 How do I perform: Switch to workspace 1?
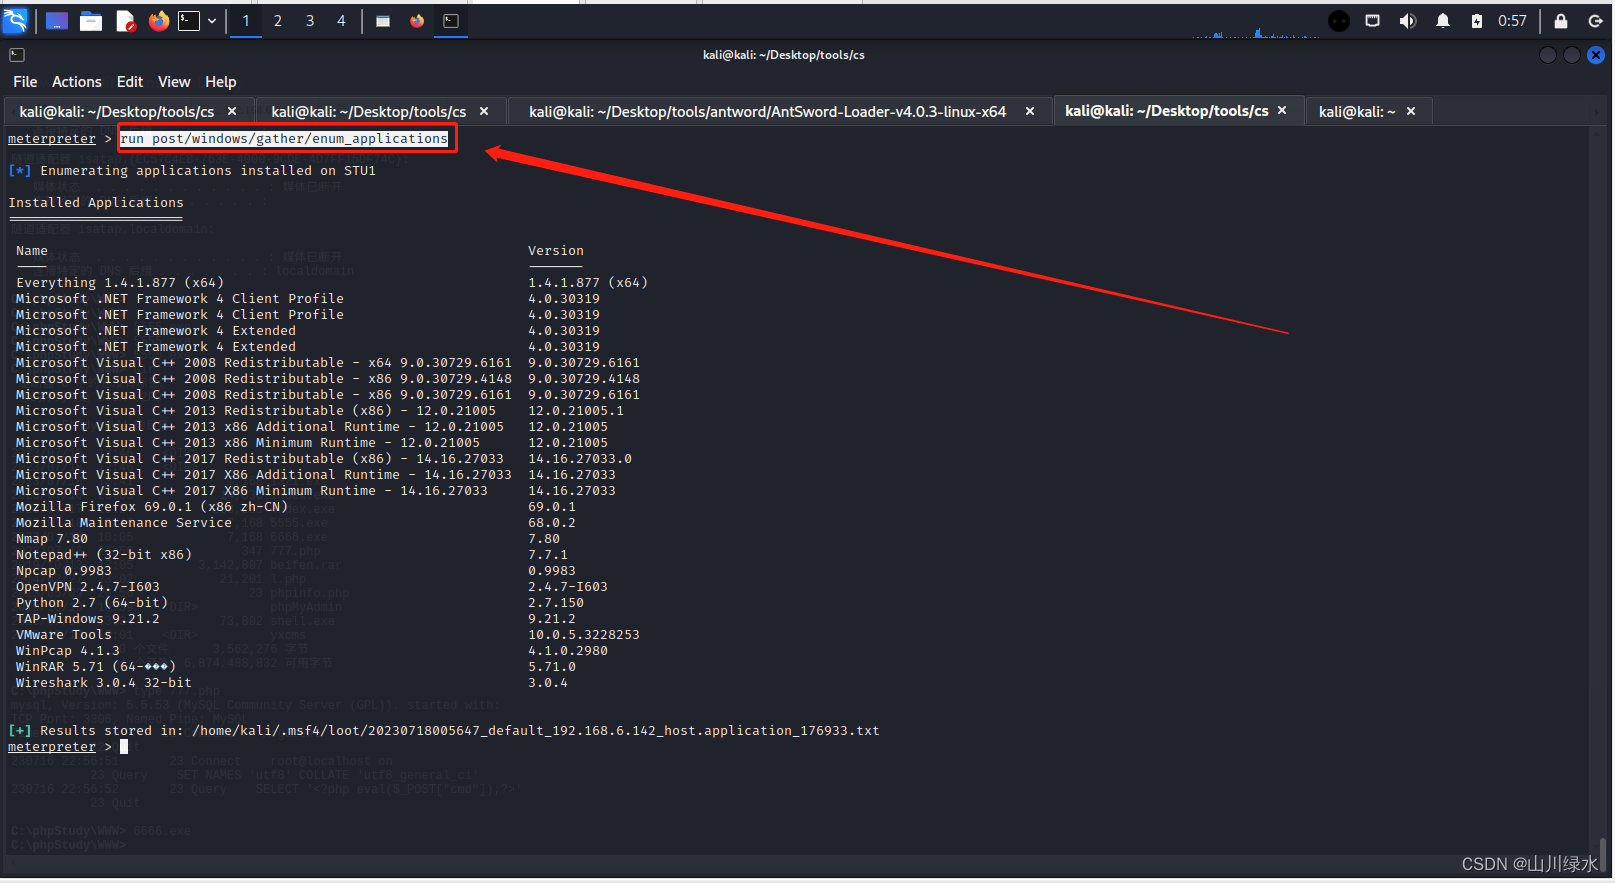[x=246, y=21]
